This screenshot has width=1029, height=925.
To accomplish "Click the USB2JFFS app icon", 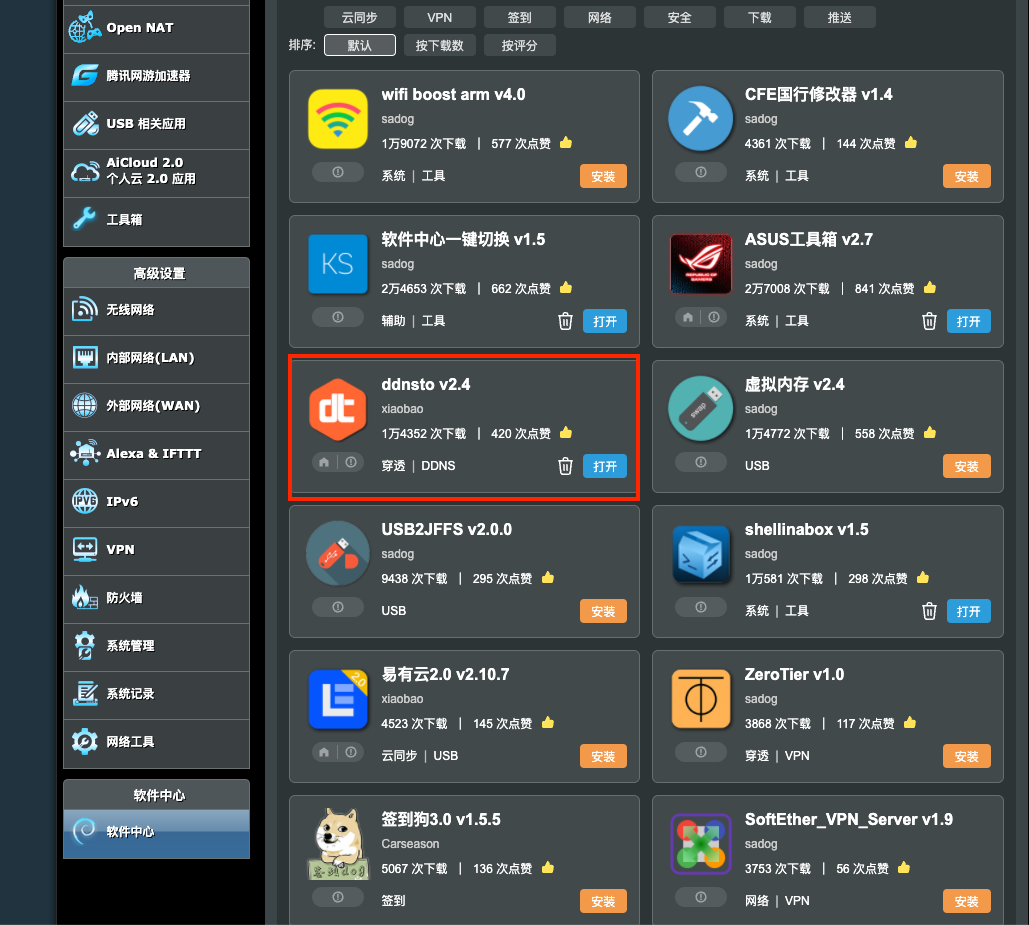I will point(338,554).
